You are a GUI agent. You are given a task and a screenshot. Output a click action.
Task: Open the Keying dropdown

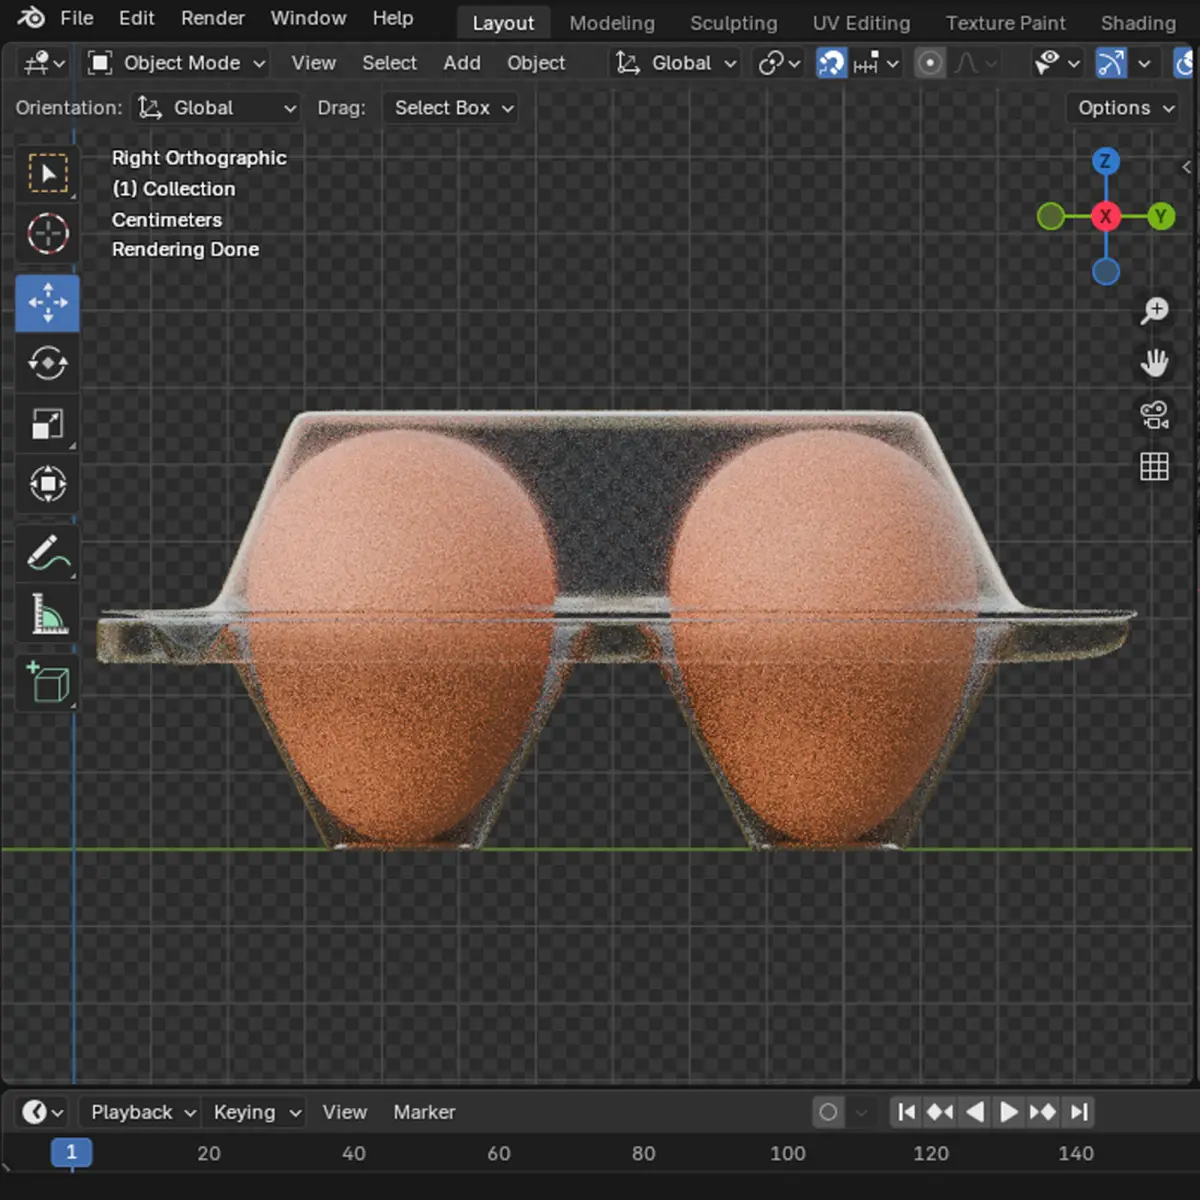click(257, 1112)
